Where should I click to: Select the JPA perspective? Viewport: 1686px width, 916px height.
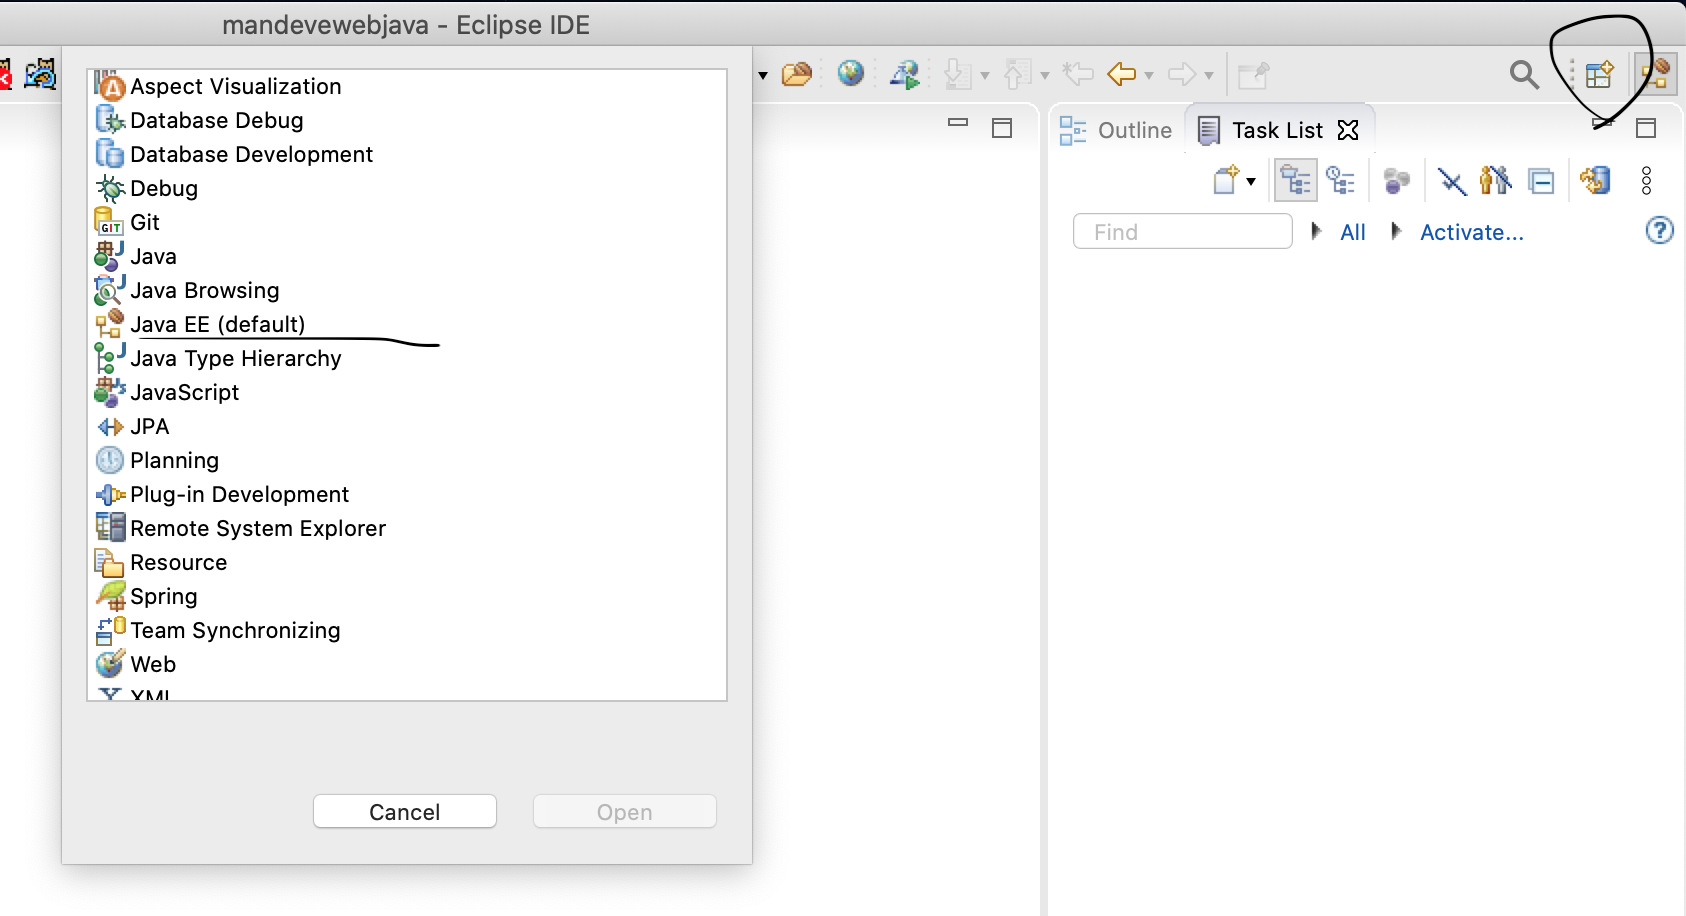[x=407, y=427]
